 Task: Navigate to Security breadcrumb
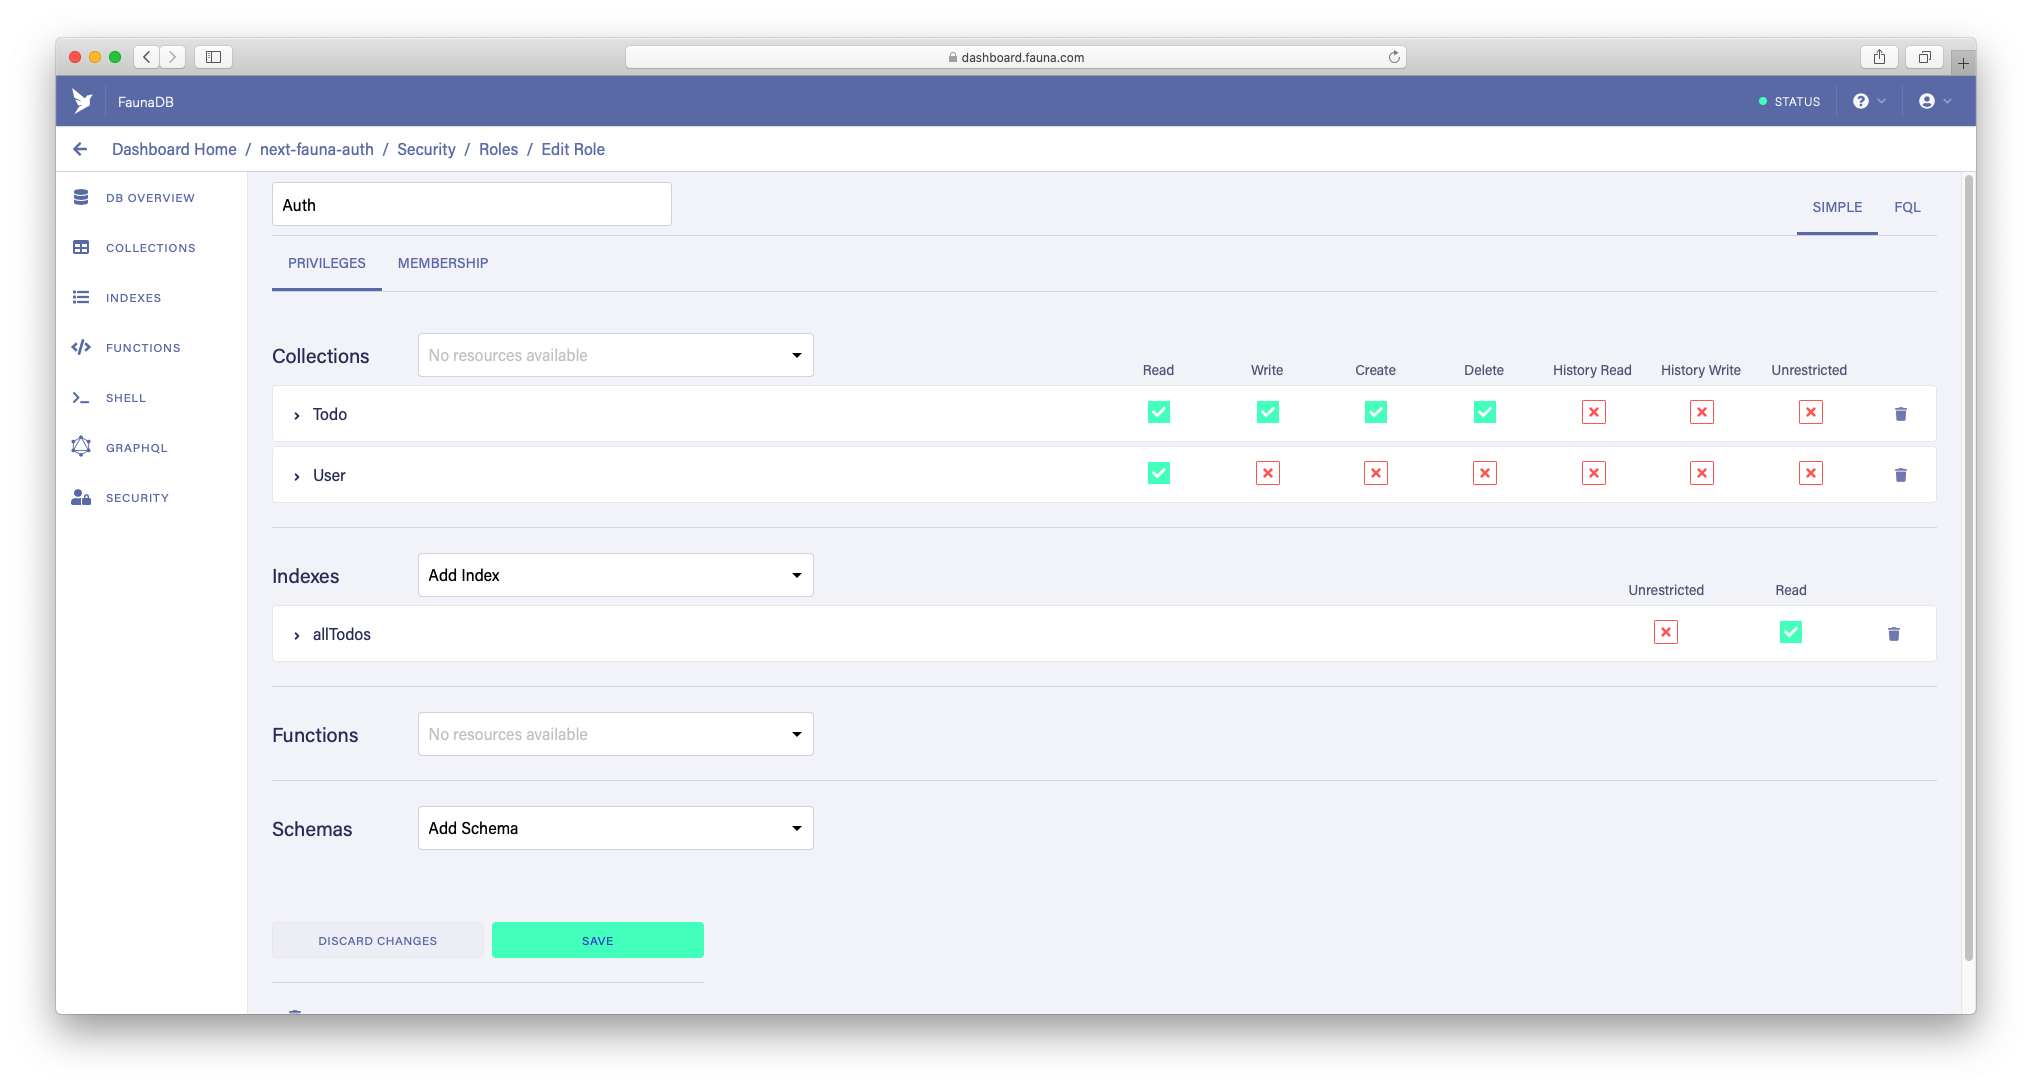click(x=426, y=149)
